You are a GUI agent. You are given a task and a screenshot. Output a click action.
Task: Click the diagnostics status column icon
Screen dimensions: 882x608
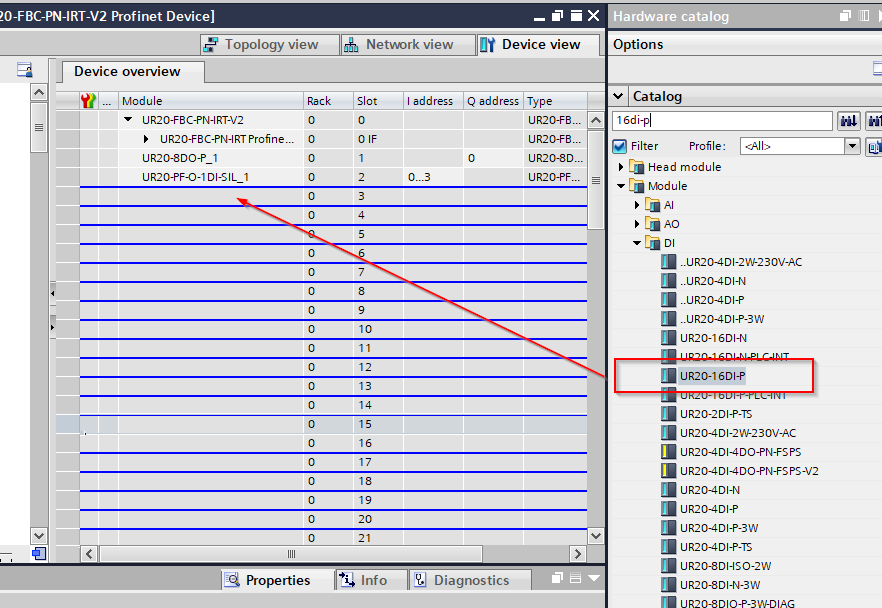coord(88,101)
